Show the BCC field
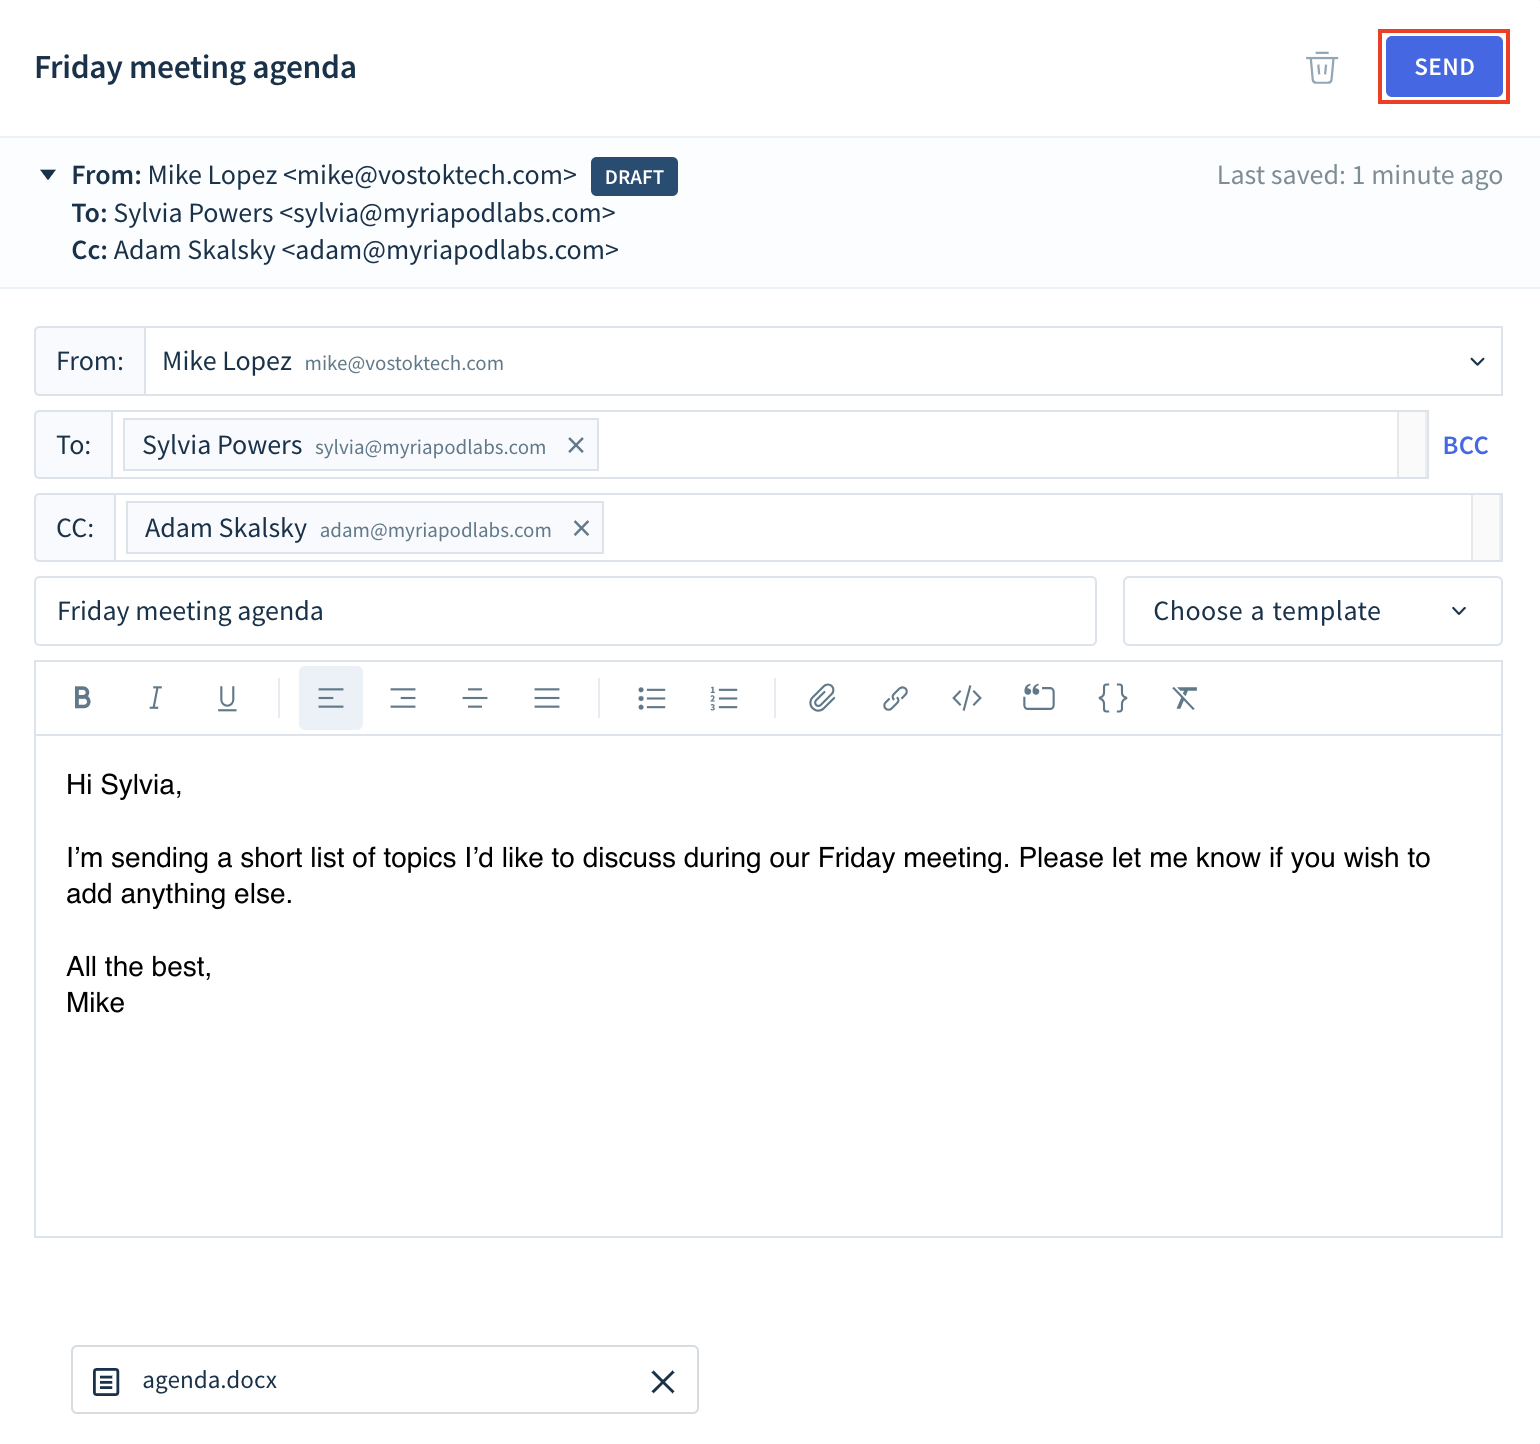The image size is (1540, 1444). 1465,445
